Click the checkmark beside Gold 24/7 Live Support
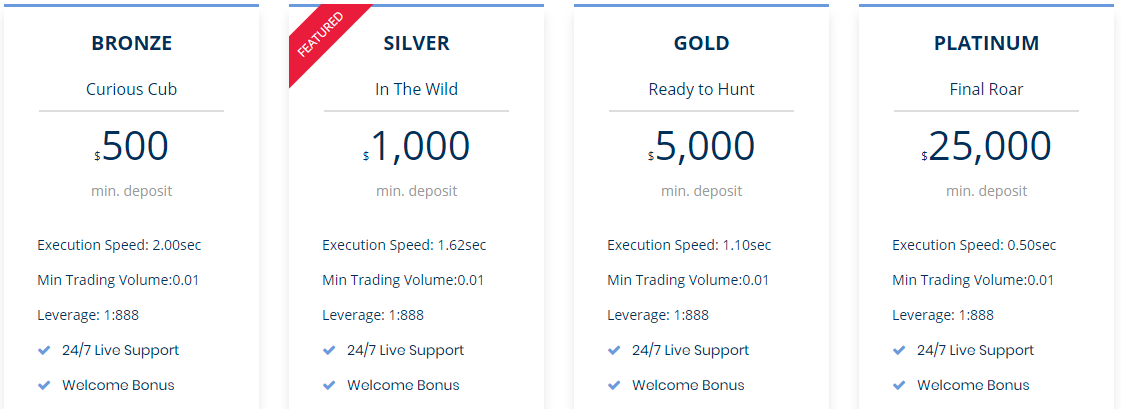The image size is (1121, 409). click(614, 350)
